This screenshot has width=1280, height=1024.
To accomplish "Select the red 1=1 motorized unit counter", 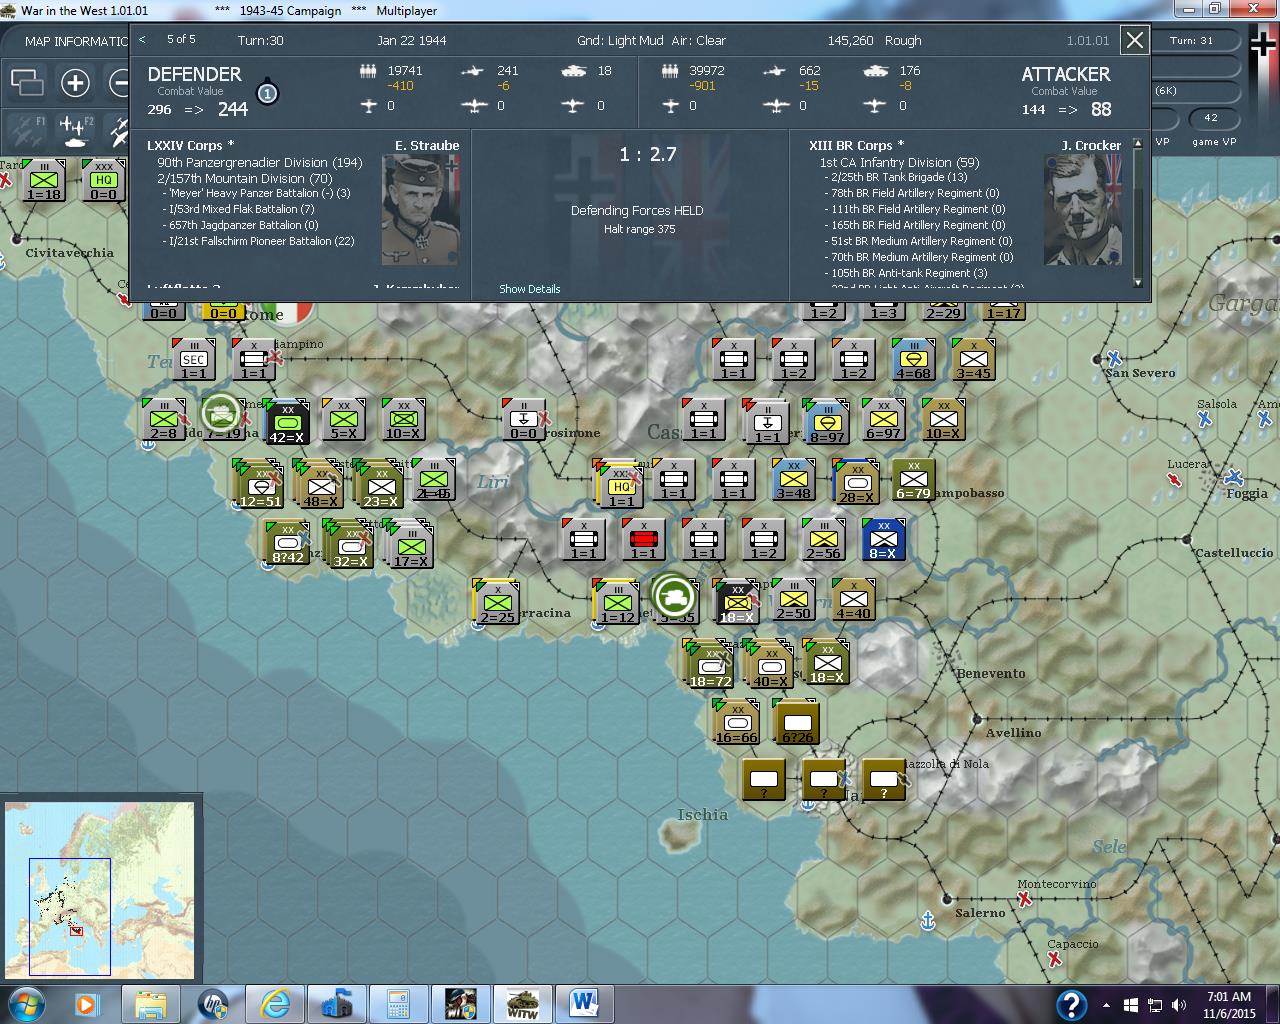I will (x=644, y=540).
